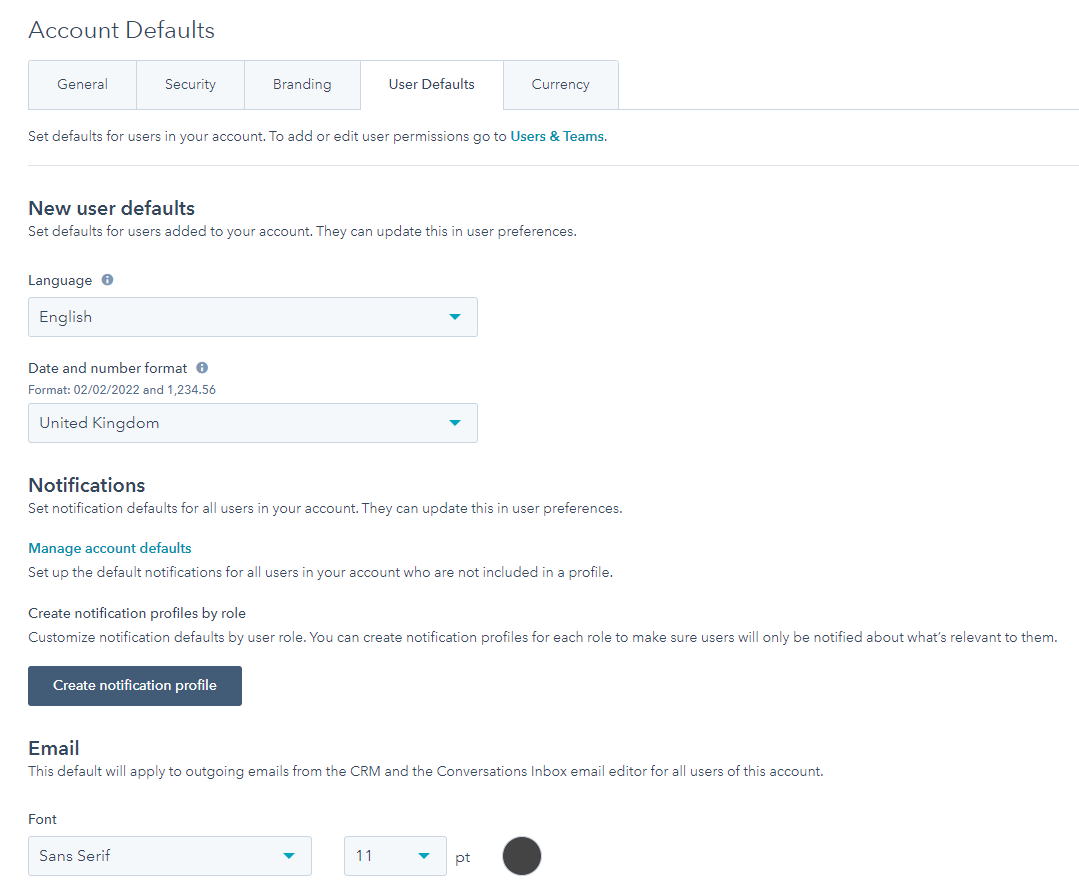
Task: Click the Email section heading
Action: pos(54,748)
